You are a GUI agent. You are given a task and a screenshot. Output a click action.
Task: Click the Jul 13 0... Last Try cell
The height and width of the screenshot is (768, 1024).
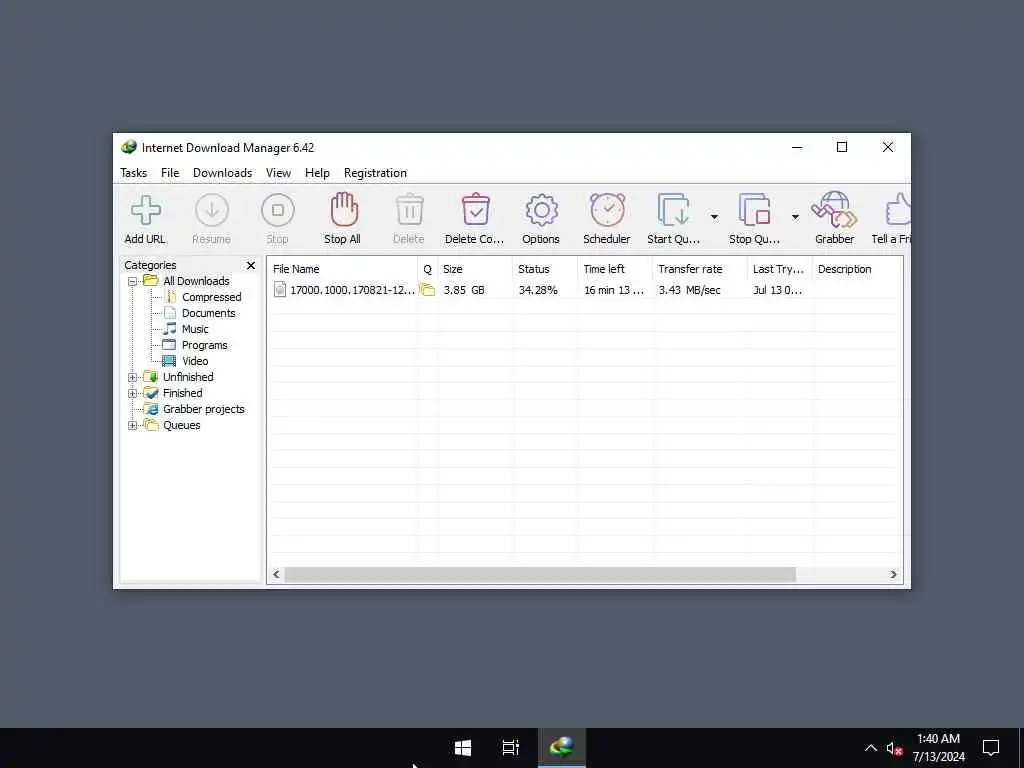point(777,290)
